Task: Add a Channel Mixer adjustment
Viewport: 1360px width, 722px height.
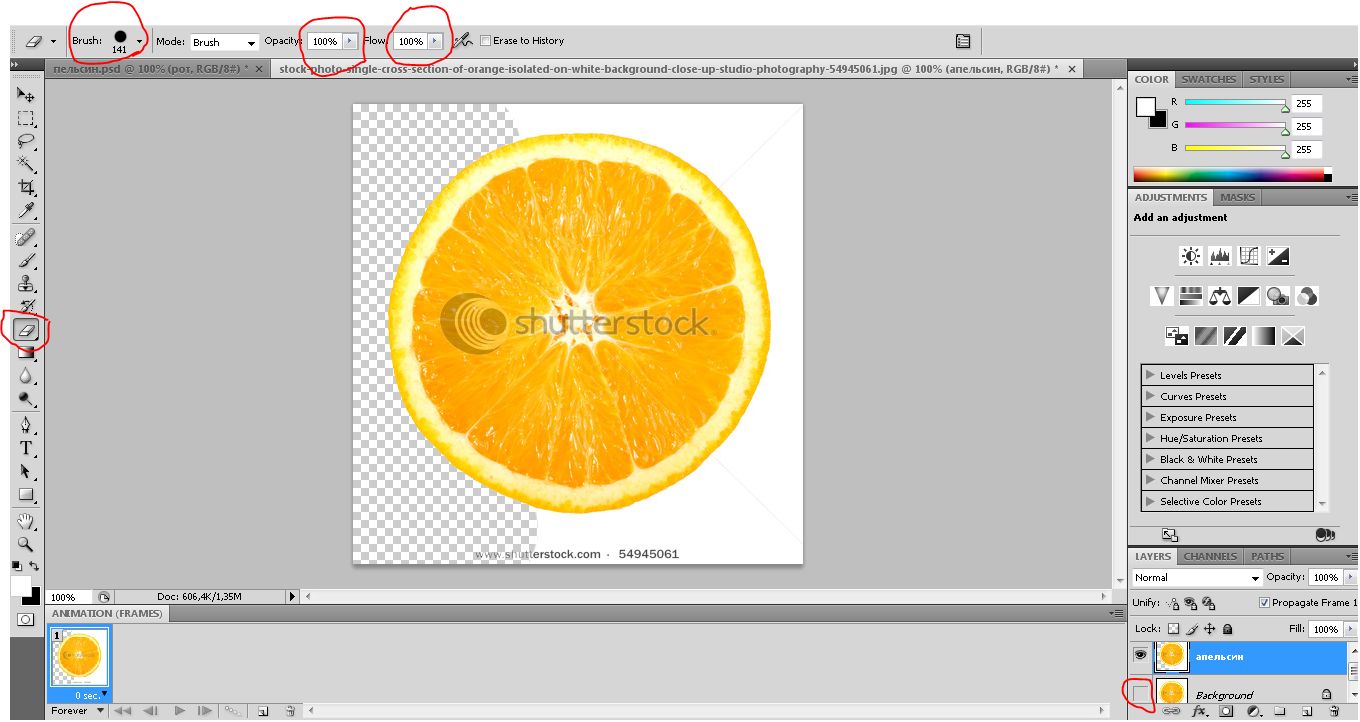Action: tap(1306, 296)
